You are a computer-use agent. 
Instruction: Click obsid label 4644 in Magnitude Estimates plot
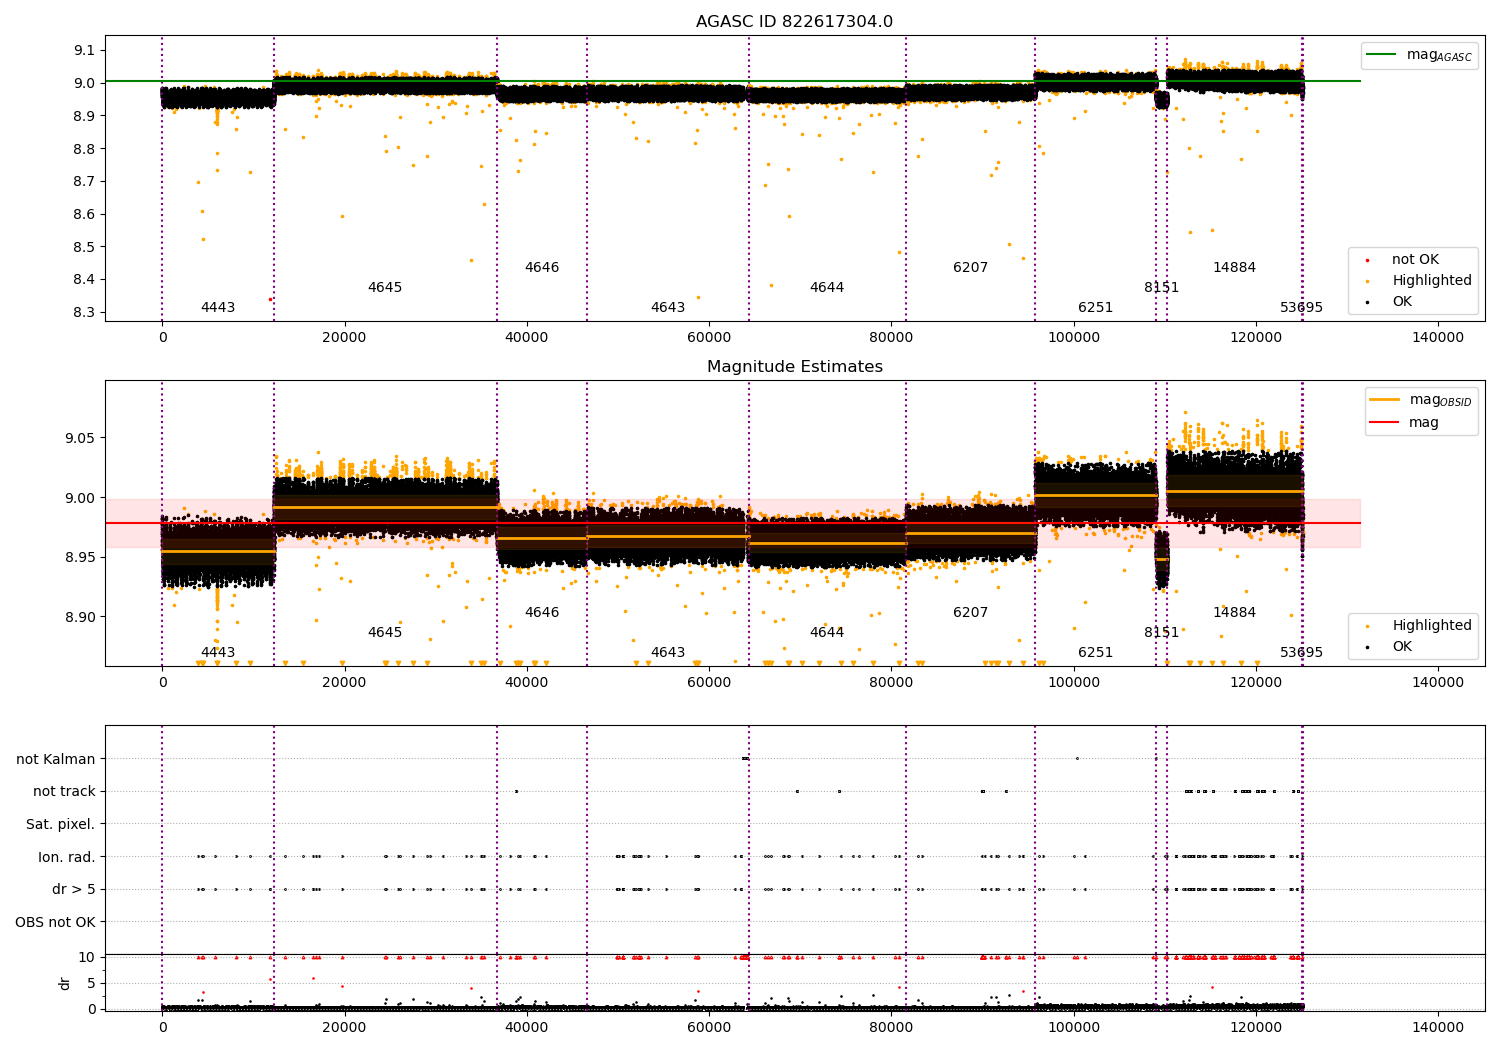827,633
